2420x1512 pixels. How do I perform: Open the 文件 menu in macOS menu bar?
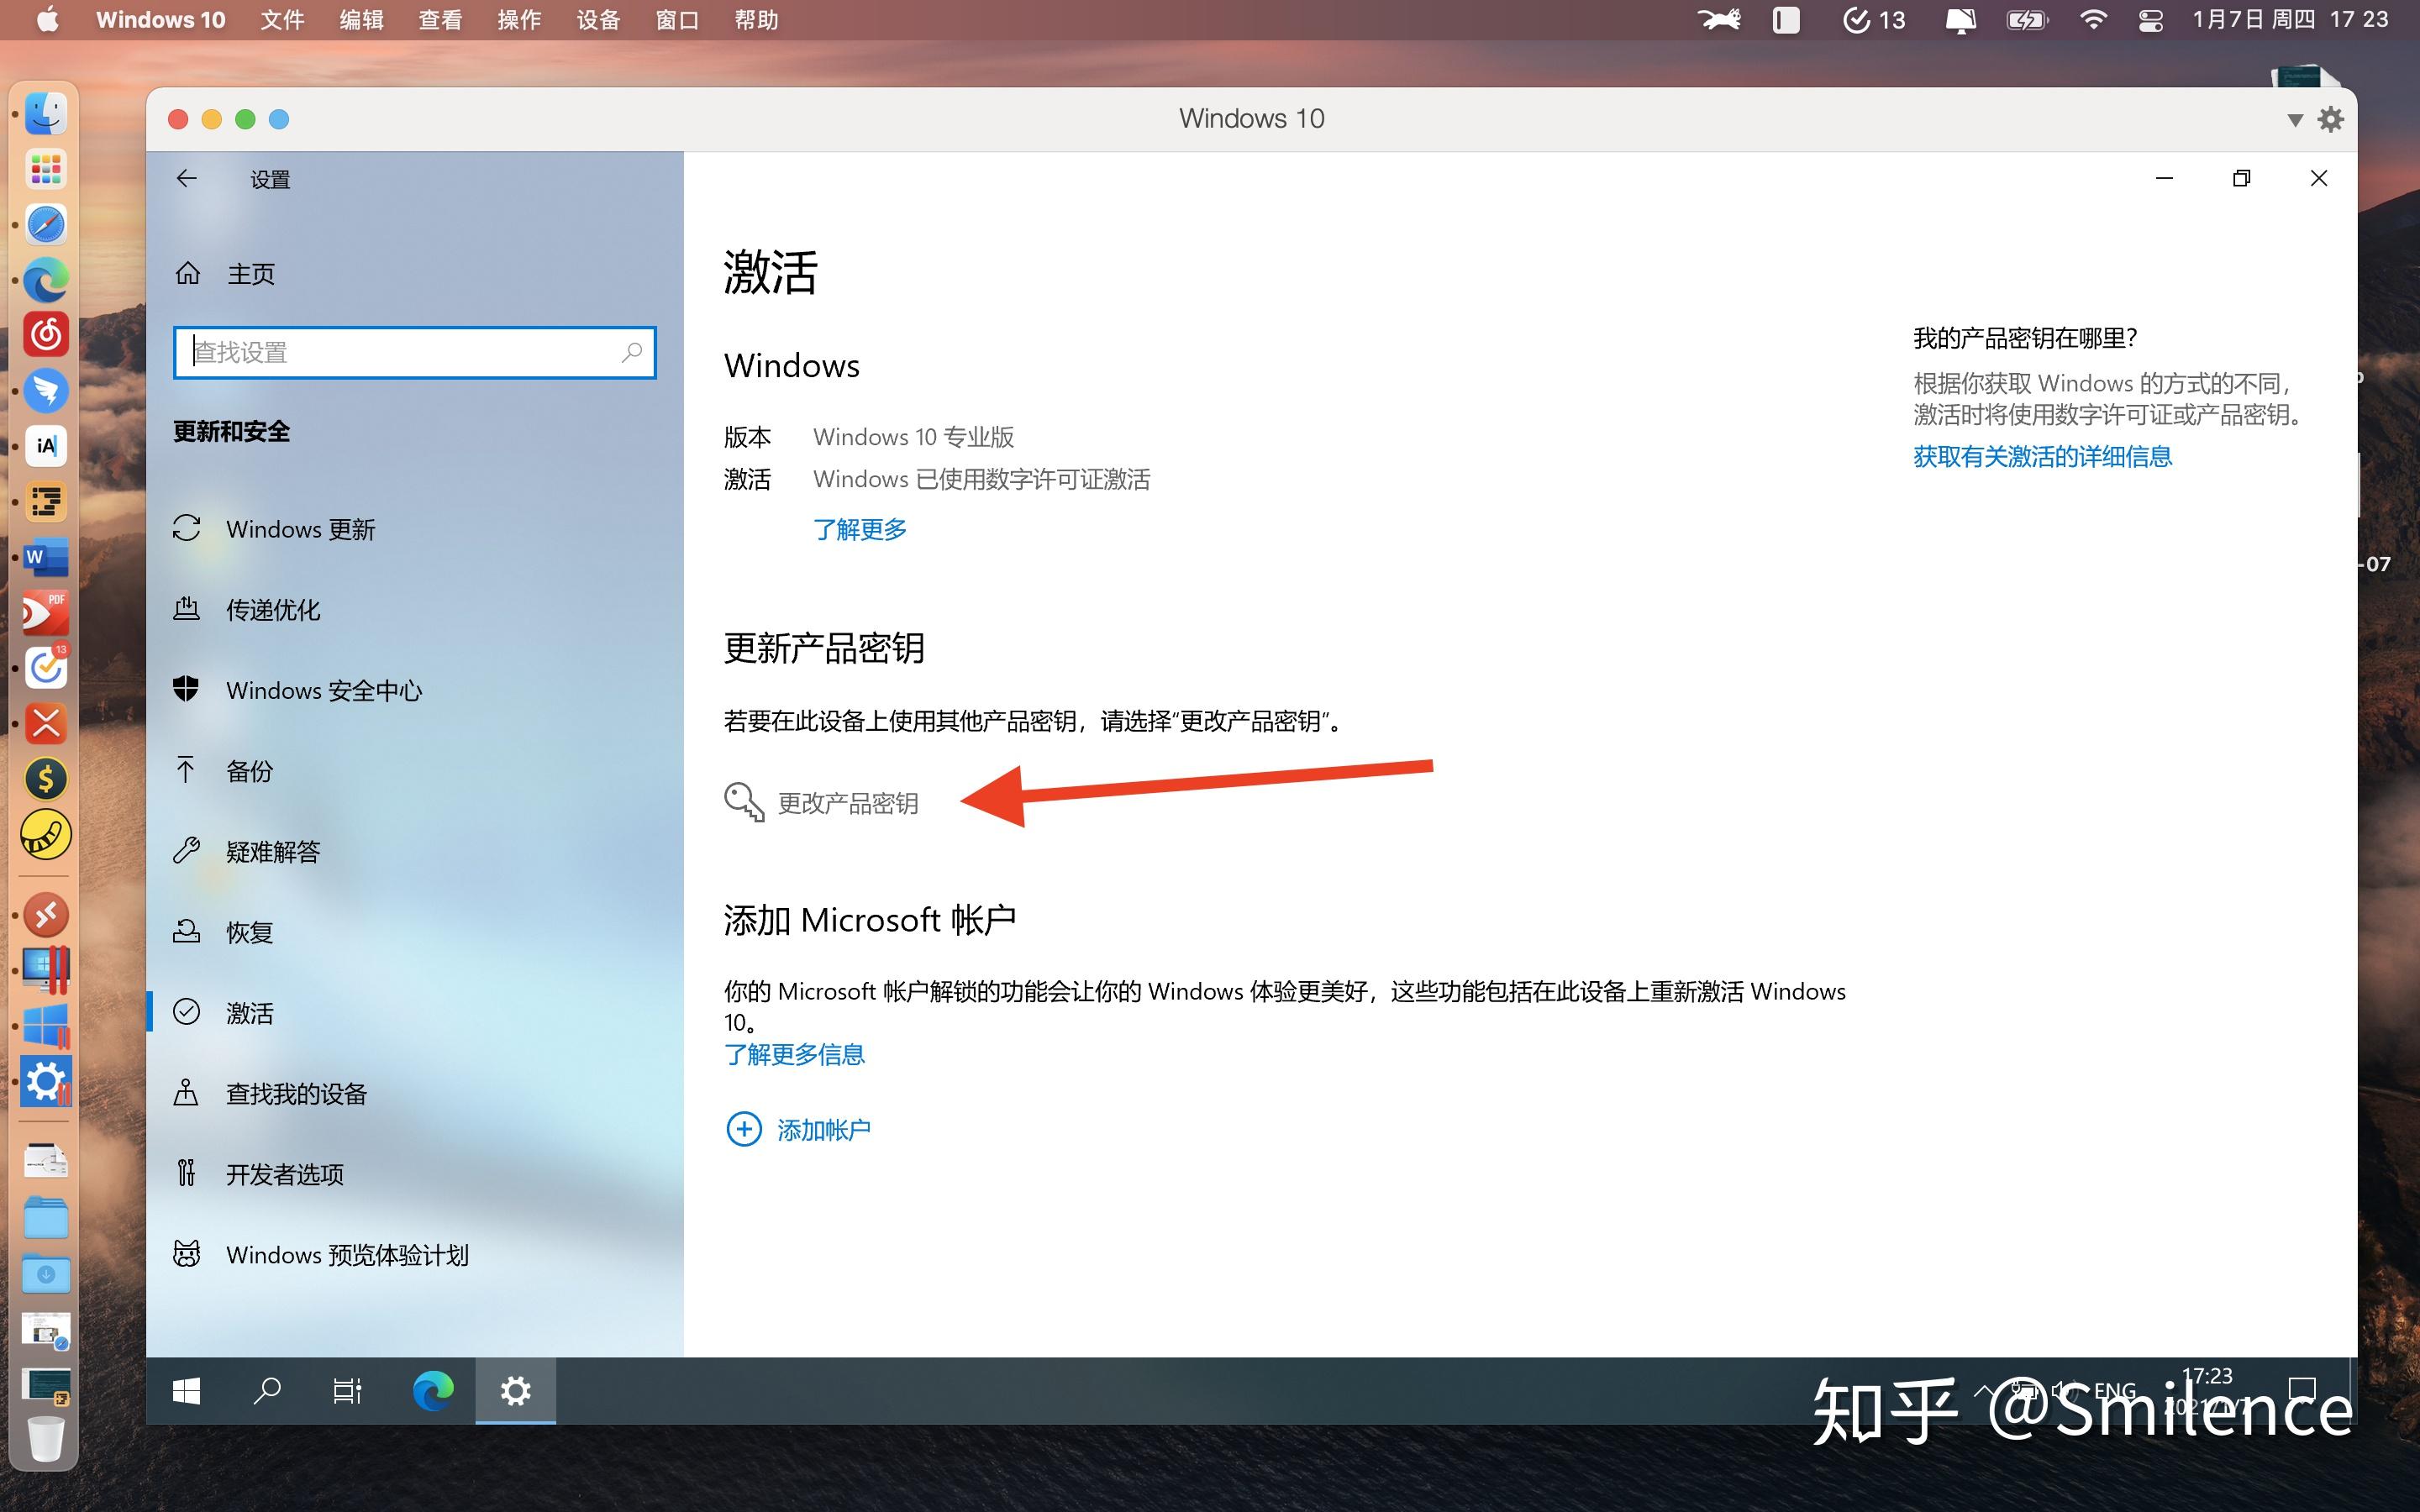tap(282, 20)
